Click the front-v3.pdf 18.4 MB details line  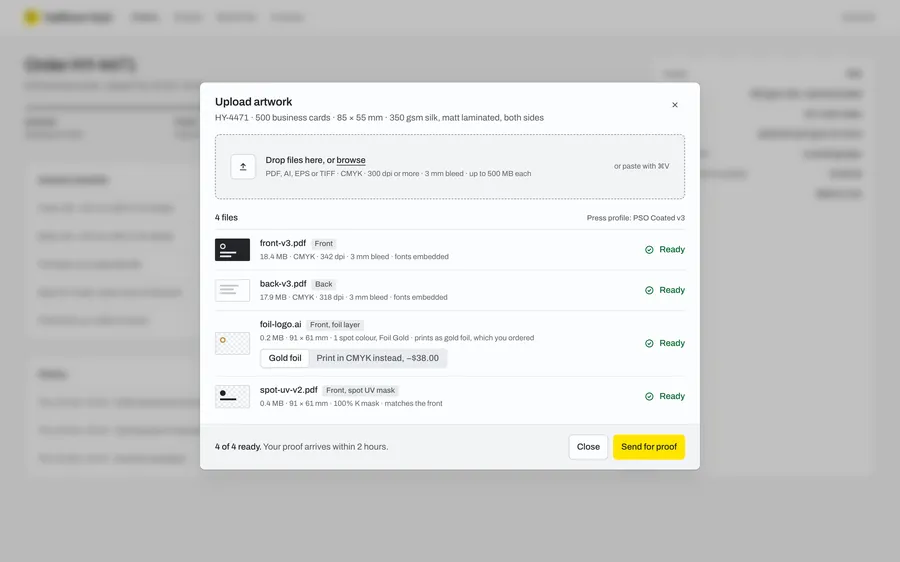coord(354,257)
